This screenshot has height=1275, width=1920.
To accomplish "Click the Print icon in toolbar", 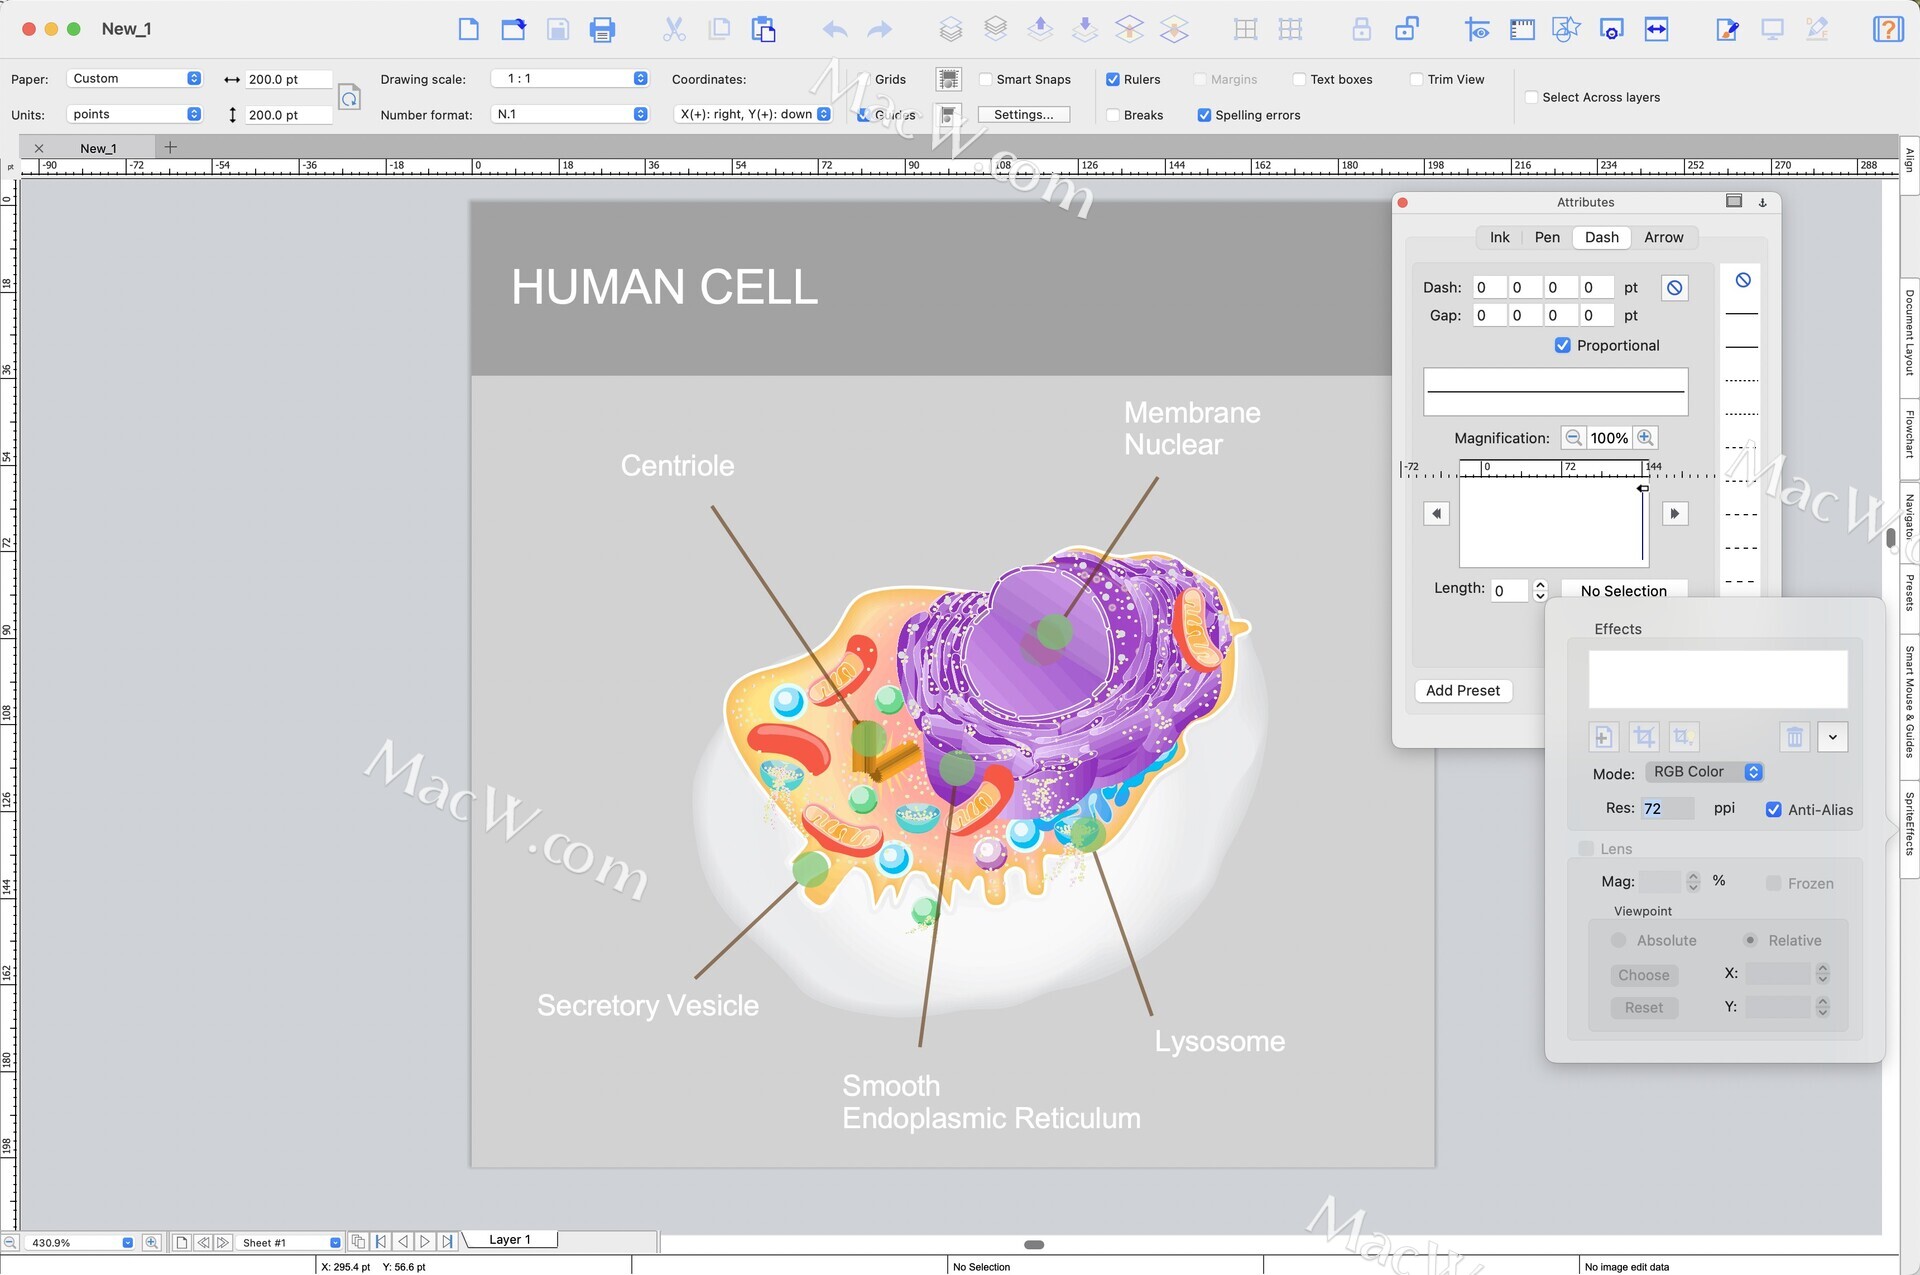I will 602,30.
